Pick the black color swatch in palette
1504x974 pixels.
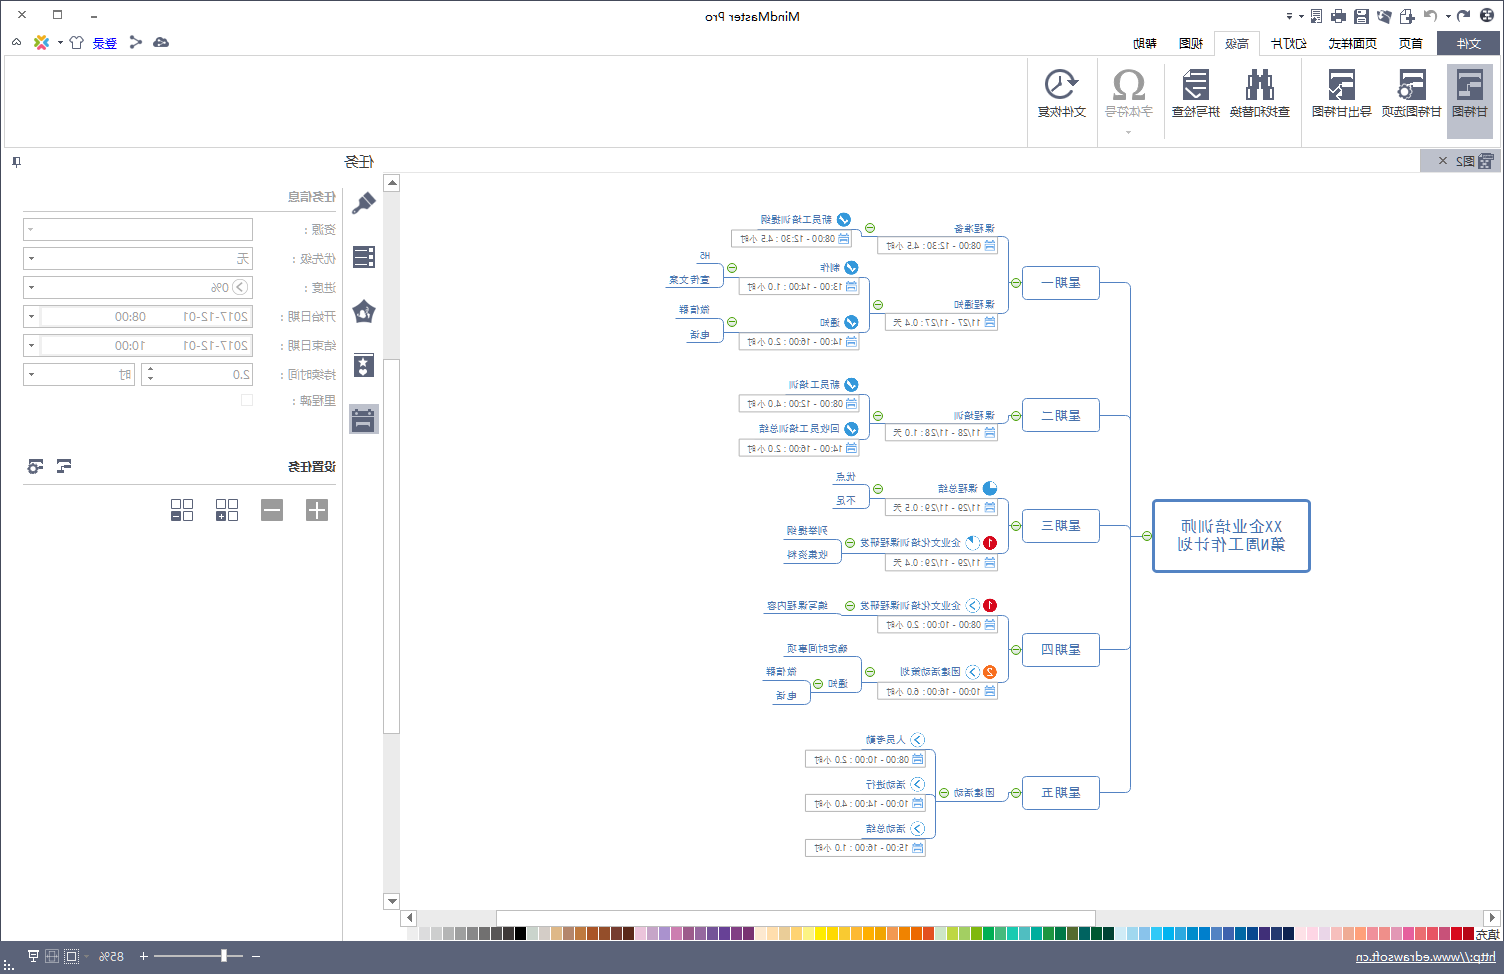(x=520, y=933)
